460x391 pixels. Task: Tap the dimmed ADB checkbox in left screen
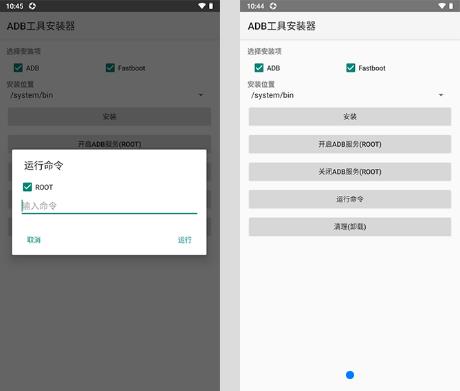18,68
